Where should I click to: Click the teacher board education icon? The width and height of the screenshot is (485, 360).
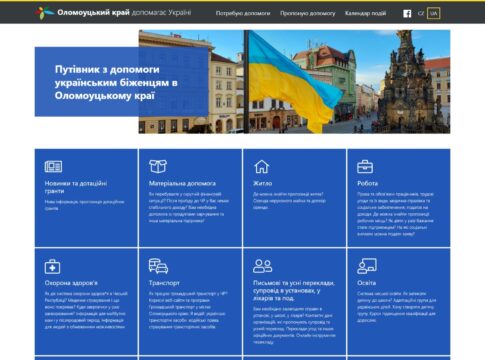tap(367, 266)
